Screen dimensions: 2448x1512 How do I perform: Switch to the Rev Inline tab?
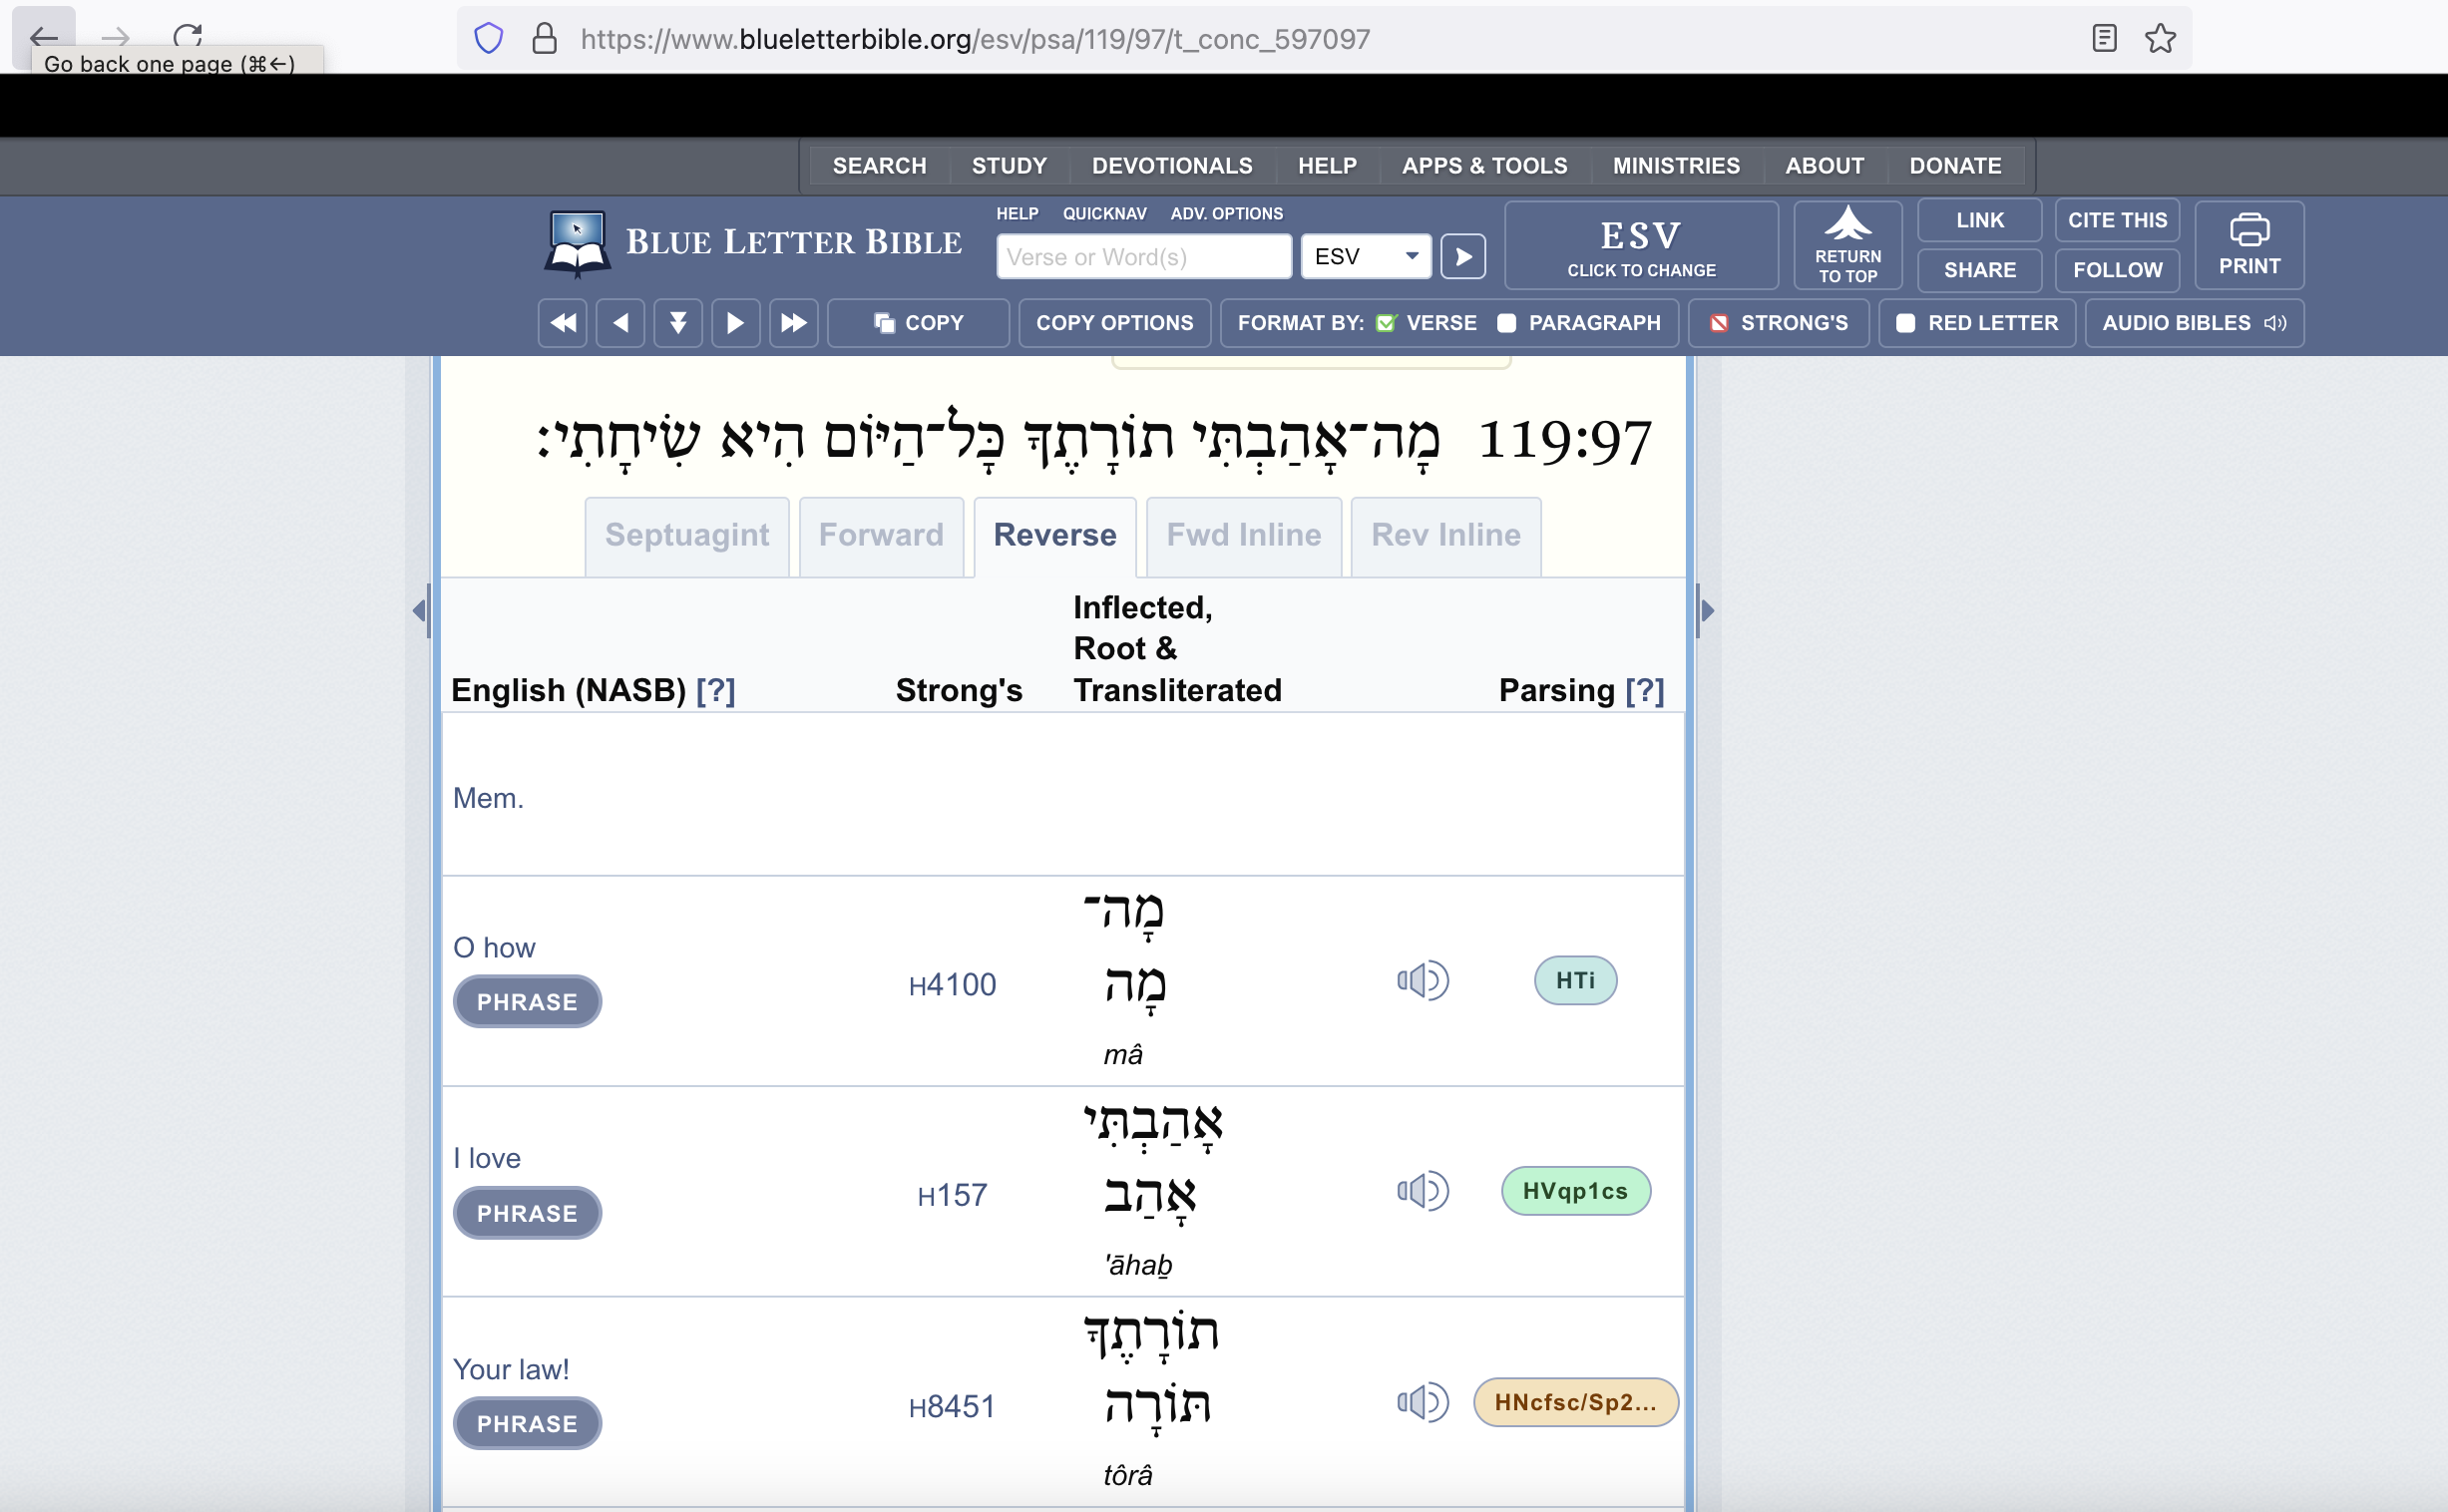pos(1446,536)
